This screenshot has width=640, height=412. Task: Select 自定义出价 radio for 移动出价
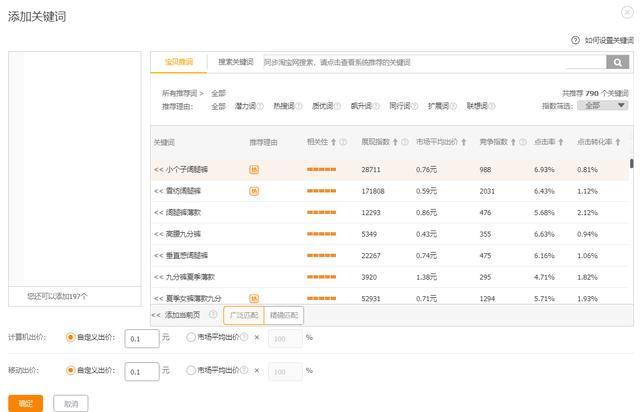70,370
